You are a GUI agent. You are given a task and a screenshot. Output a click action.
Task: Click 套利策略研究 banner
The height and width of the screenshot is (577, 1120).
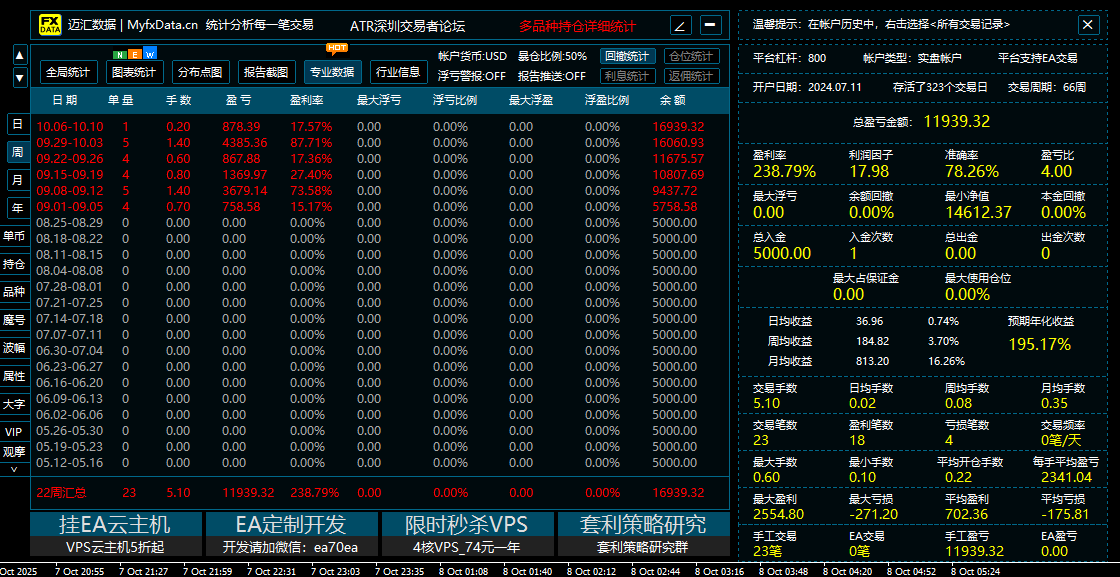click(644, 533)
